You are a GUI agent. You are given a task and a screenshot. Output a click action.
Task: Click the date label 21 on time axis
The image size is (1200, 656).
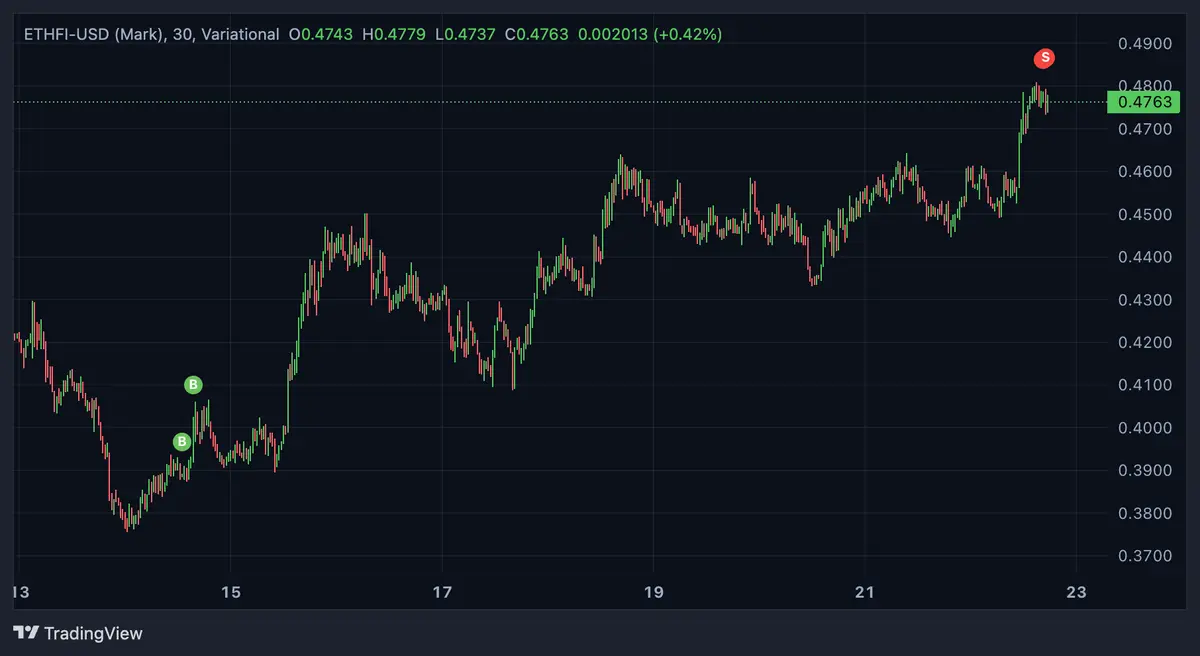tap(865, 592)
